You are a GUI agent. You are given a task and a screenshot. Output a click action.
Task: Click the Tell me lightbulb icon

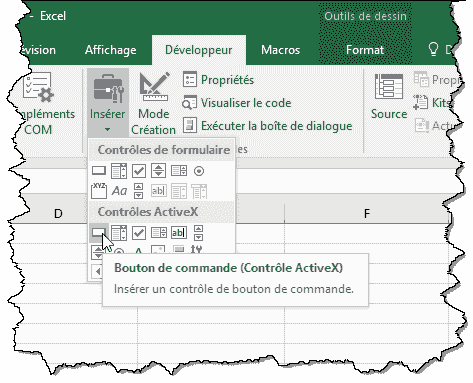pos(433,49)
